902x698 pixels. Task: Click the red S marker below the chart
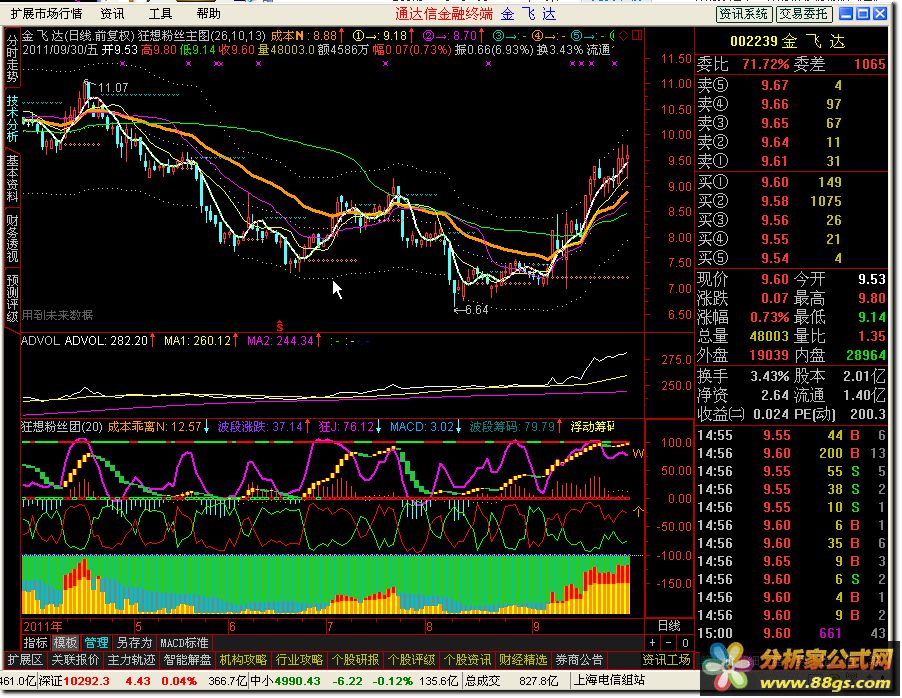[280, 326]
